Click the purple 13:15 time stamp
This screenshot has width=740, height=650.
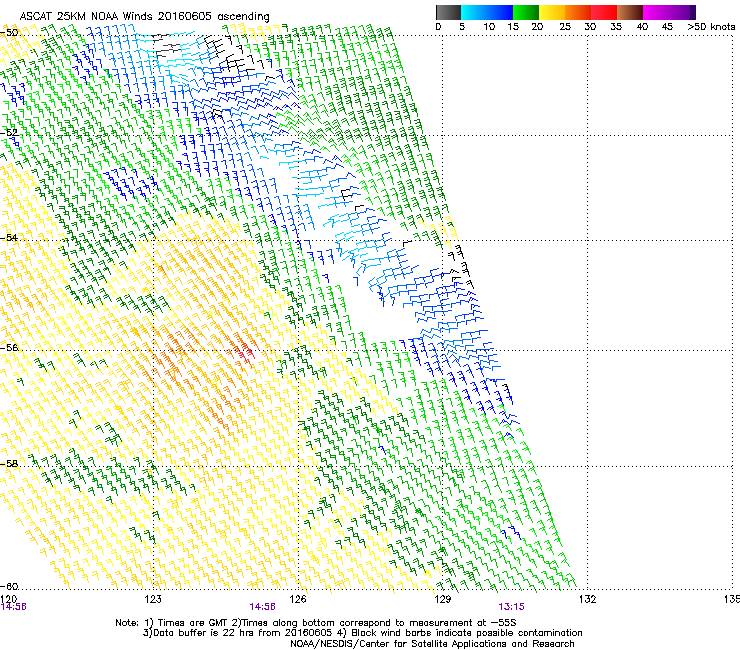pyautogui.click(x=512, y=607)
